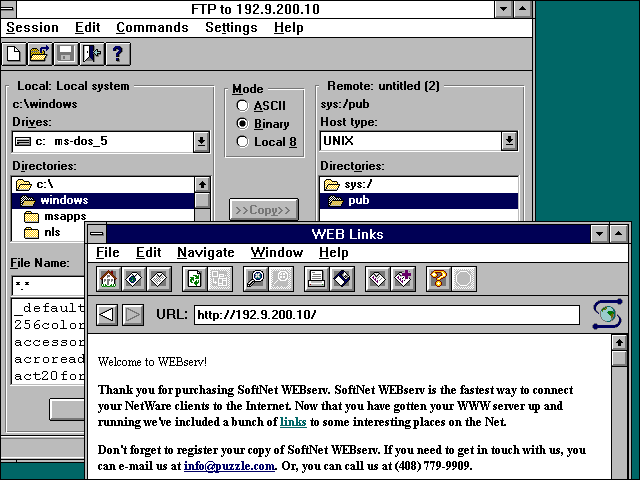Viewport: 640px width, 480px height.
Task: Click the Save diskette icon in WEB Links toolbar
Action: click(342, 279)
